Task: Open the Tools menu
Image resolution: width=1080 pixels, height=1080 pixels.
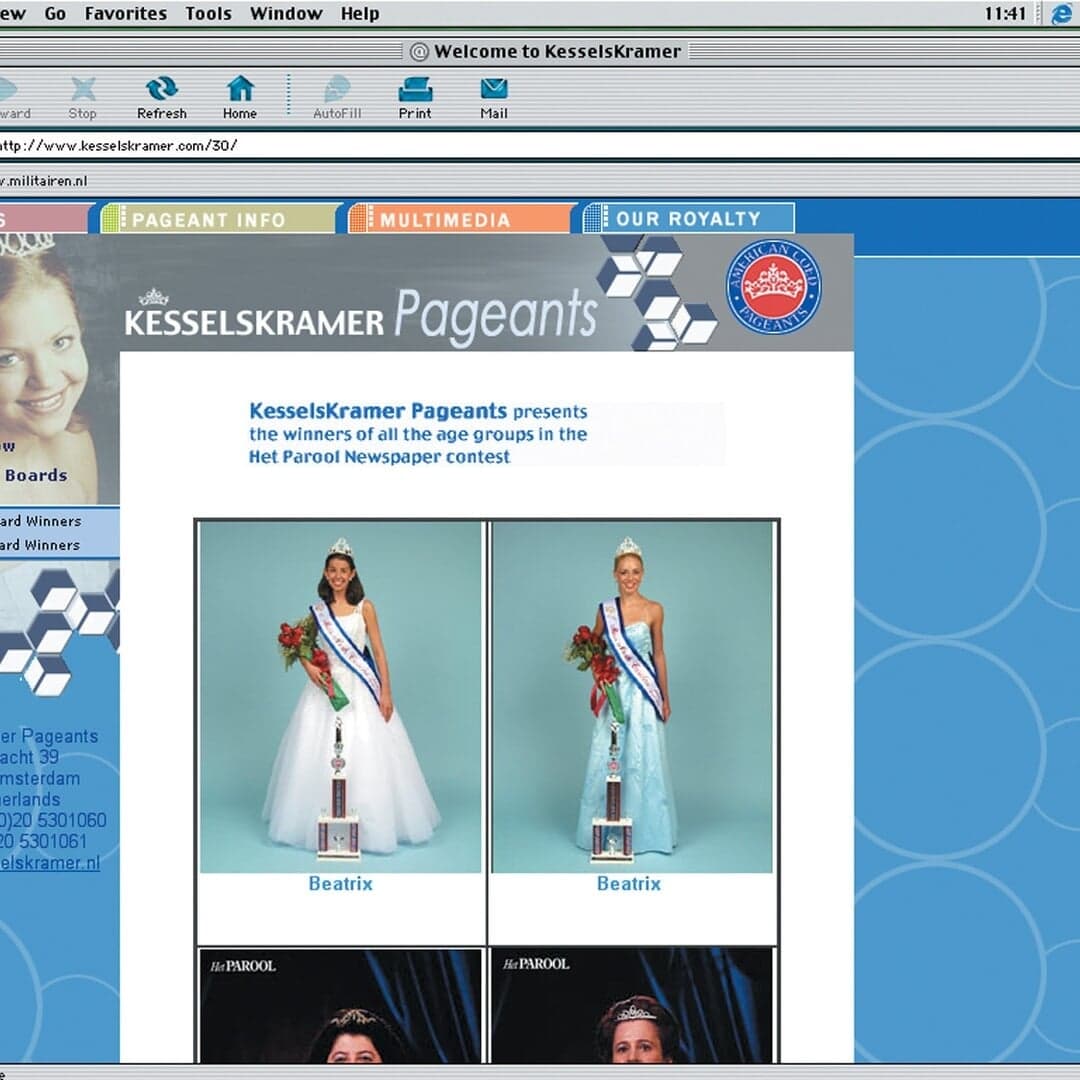Action: (x=207, y=13)
